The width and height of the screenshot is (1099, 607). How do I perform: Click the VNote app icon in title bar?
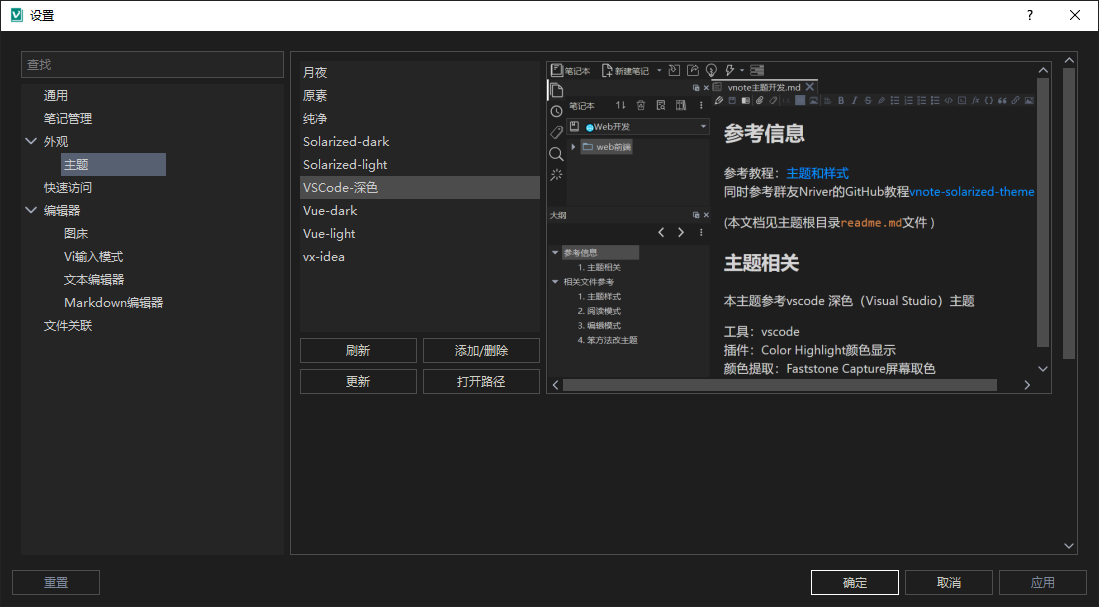pos(17,15)
